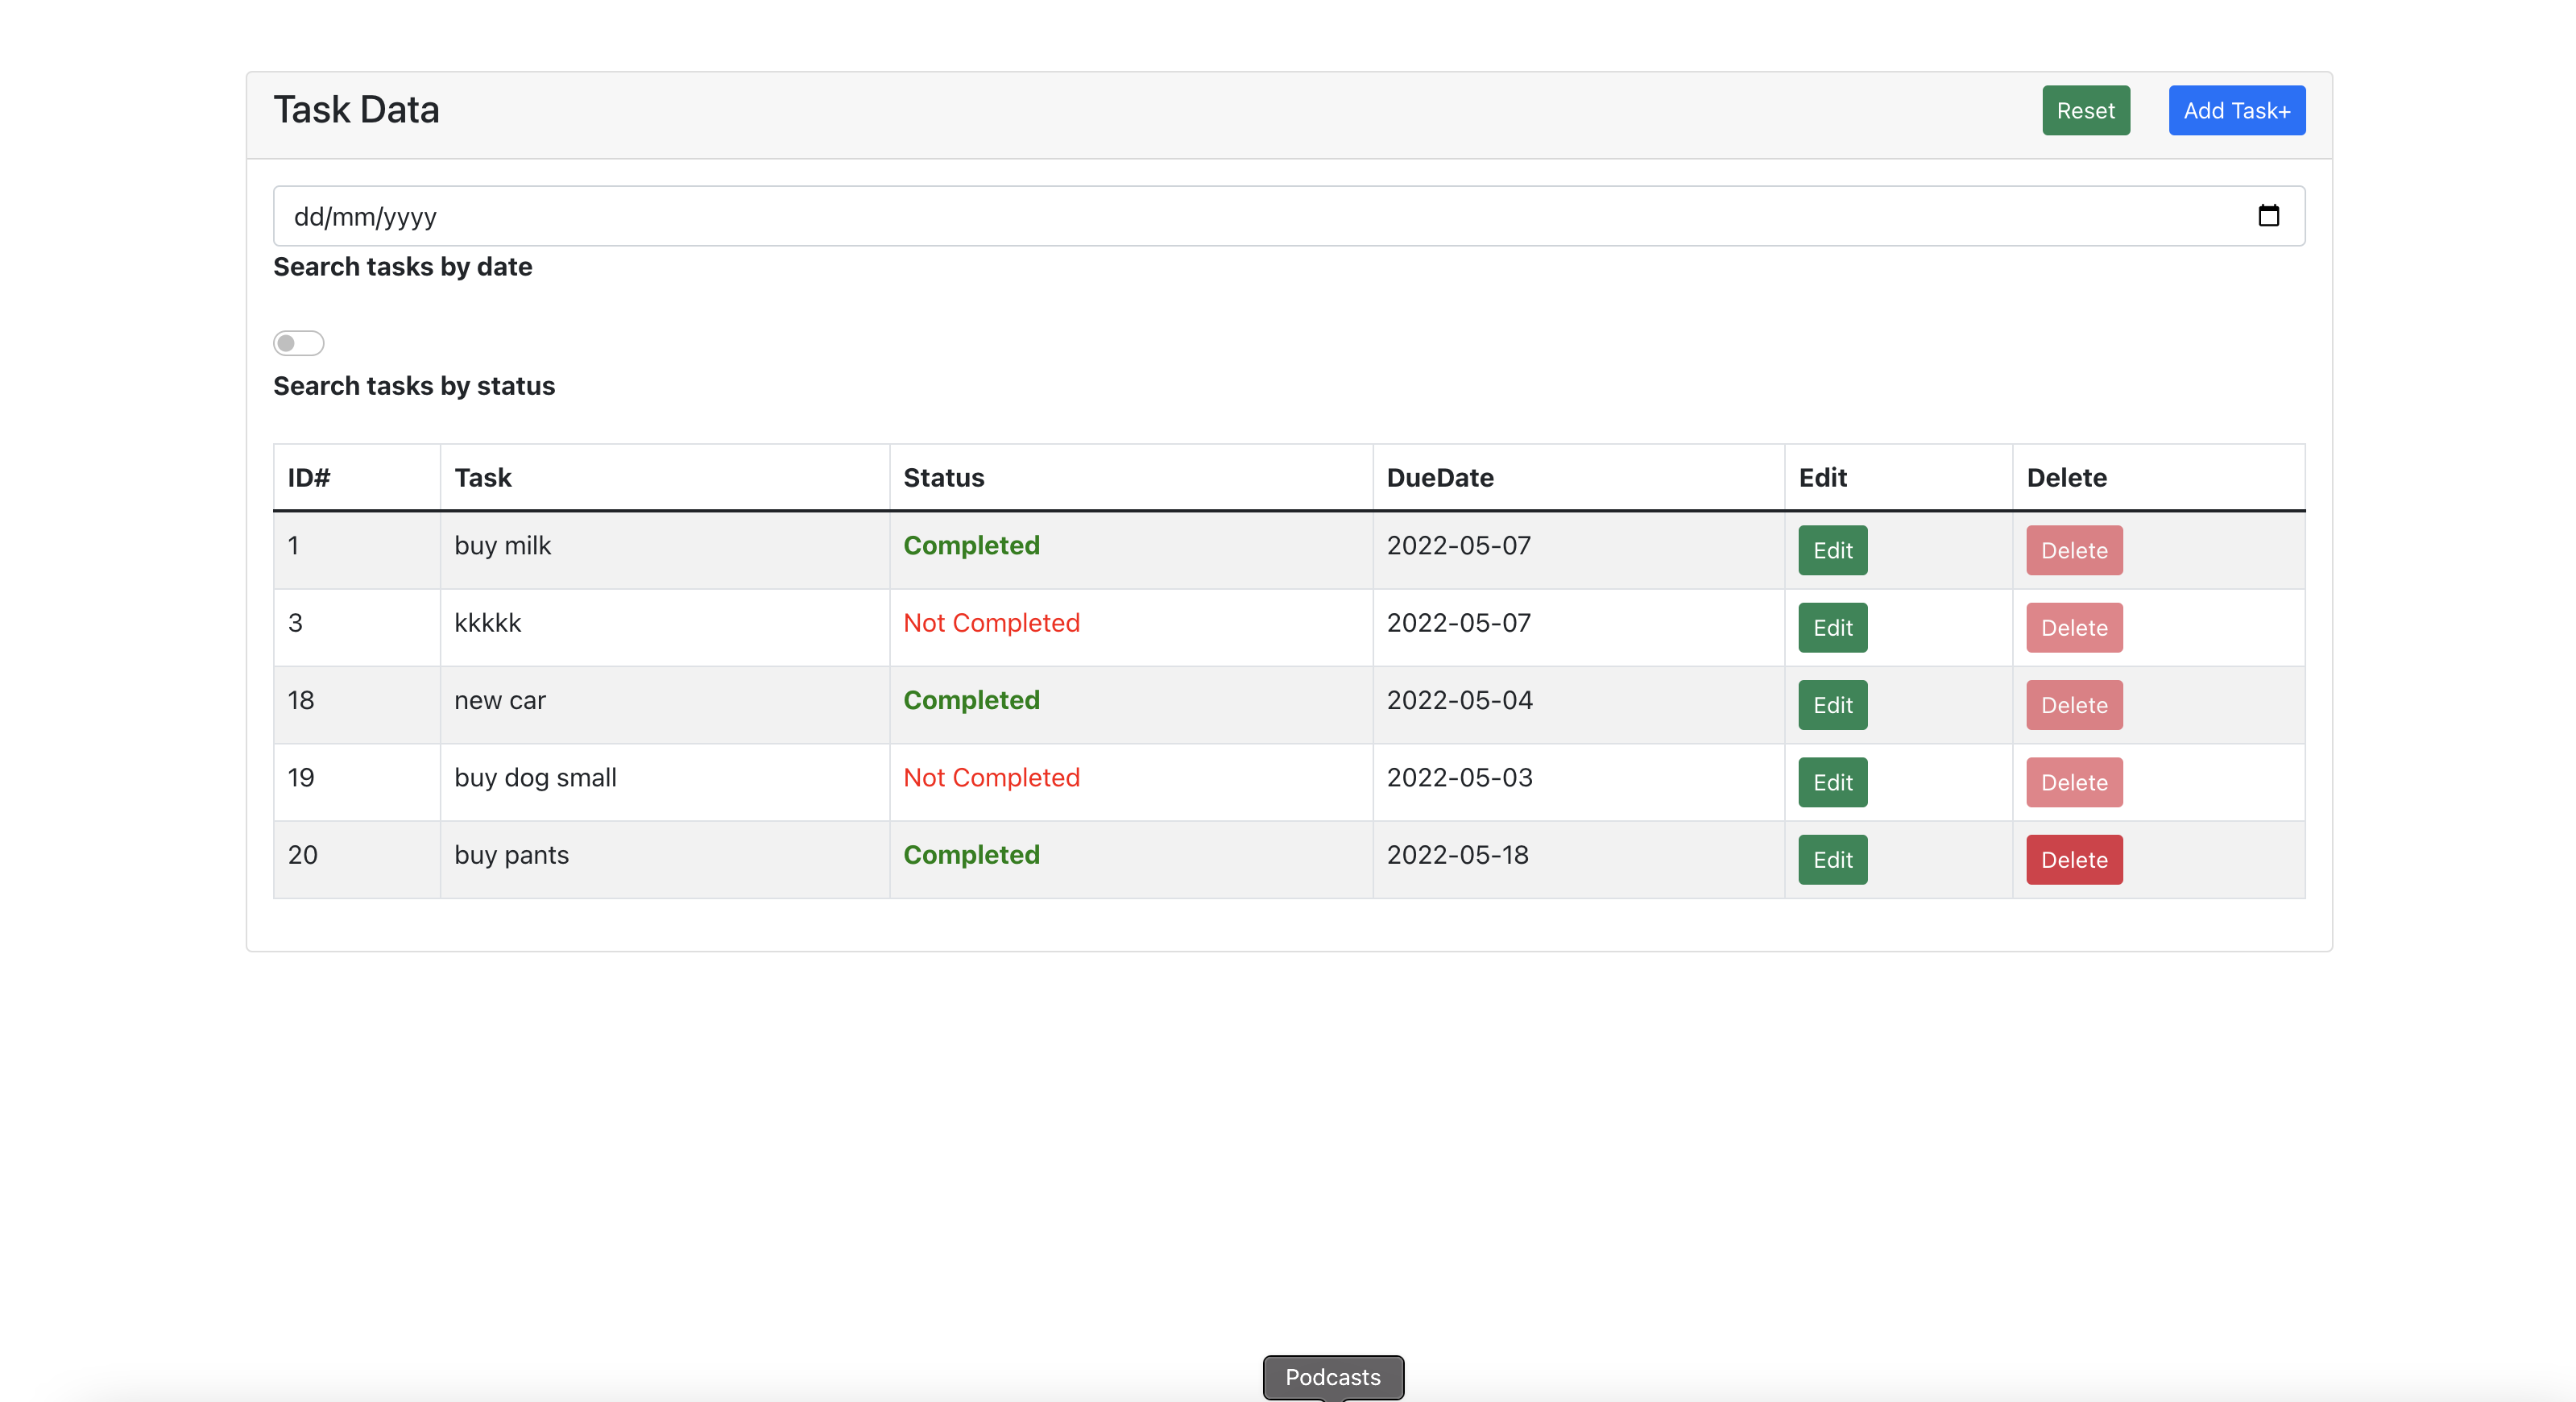The width and height of the screenshot is (2576, 1402).
Task: Click Completed status for new car
Action: tap(972, 700)
